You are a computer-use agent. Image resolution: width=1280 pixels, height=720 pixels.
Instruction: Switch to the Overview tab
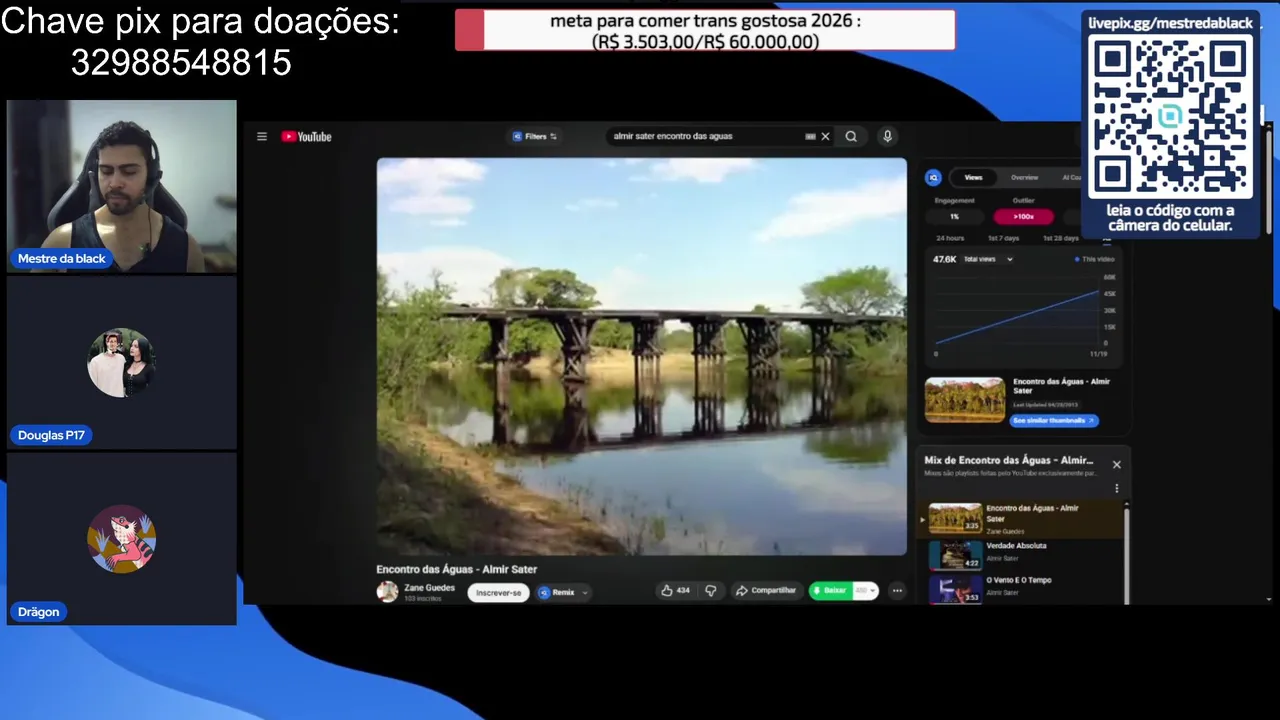click(x=1024, y=177)
